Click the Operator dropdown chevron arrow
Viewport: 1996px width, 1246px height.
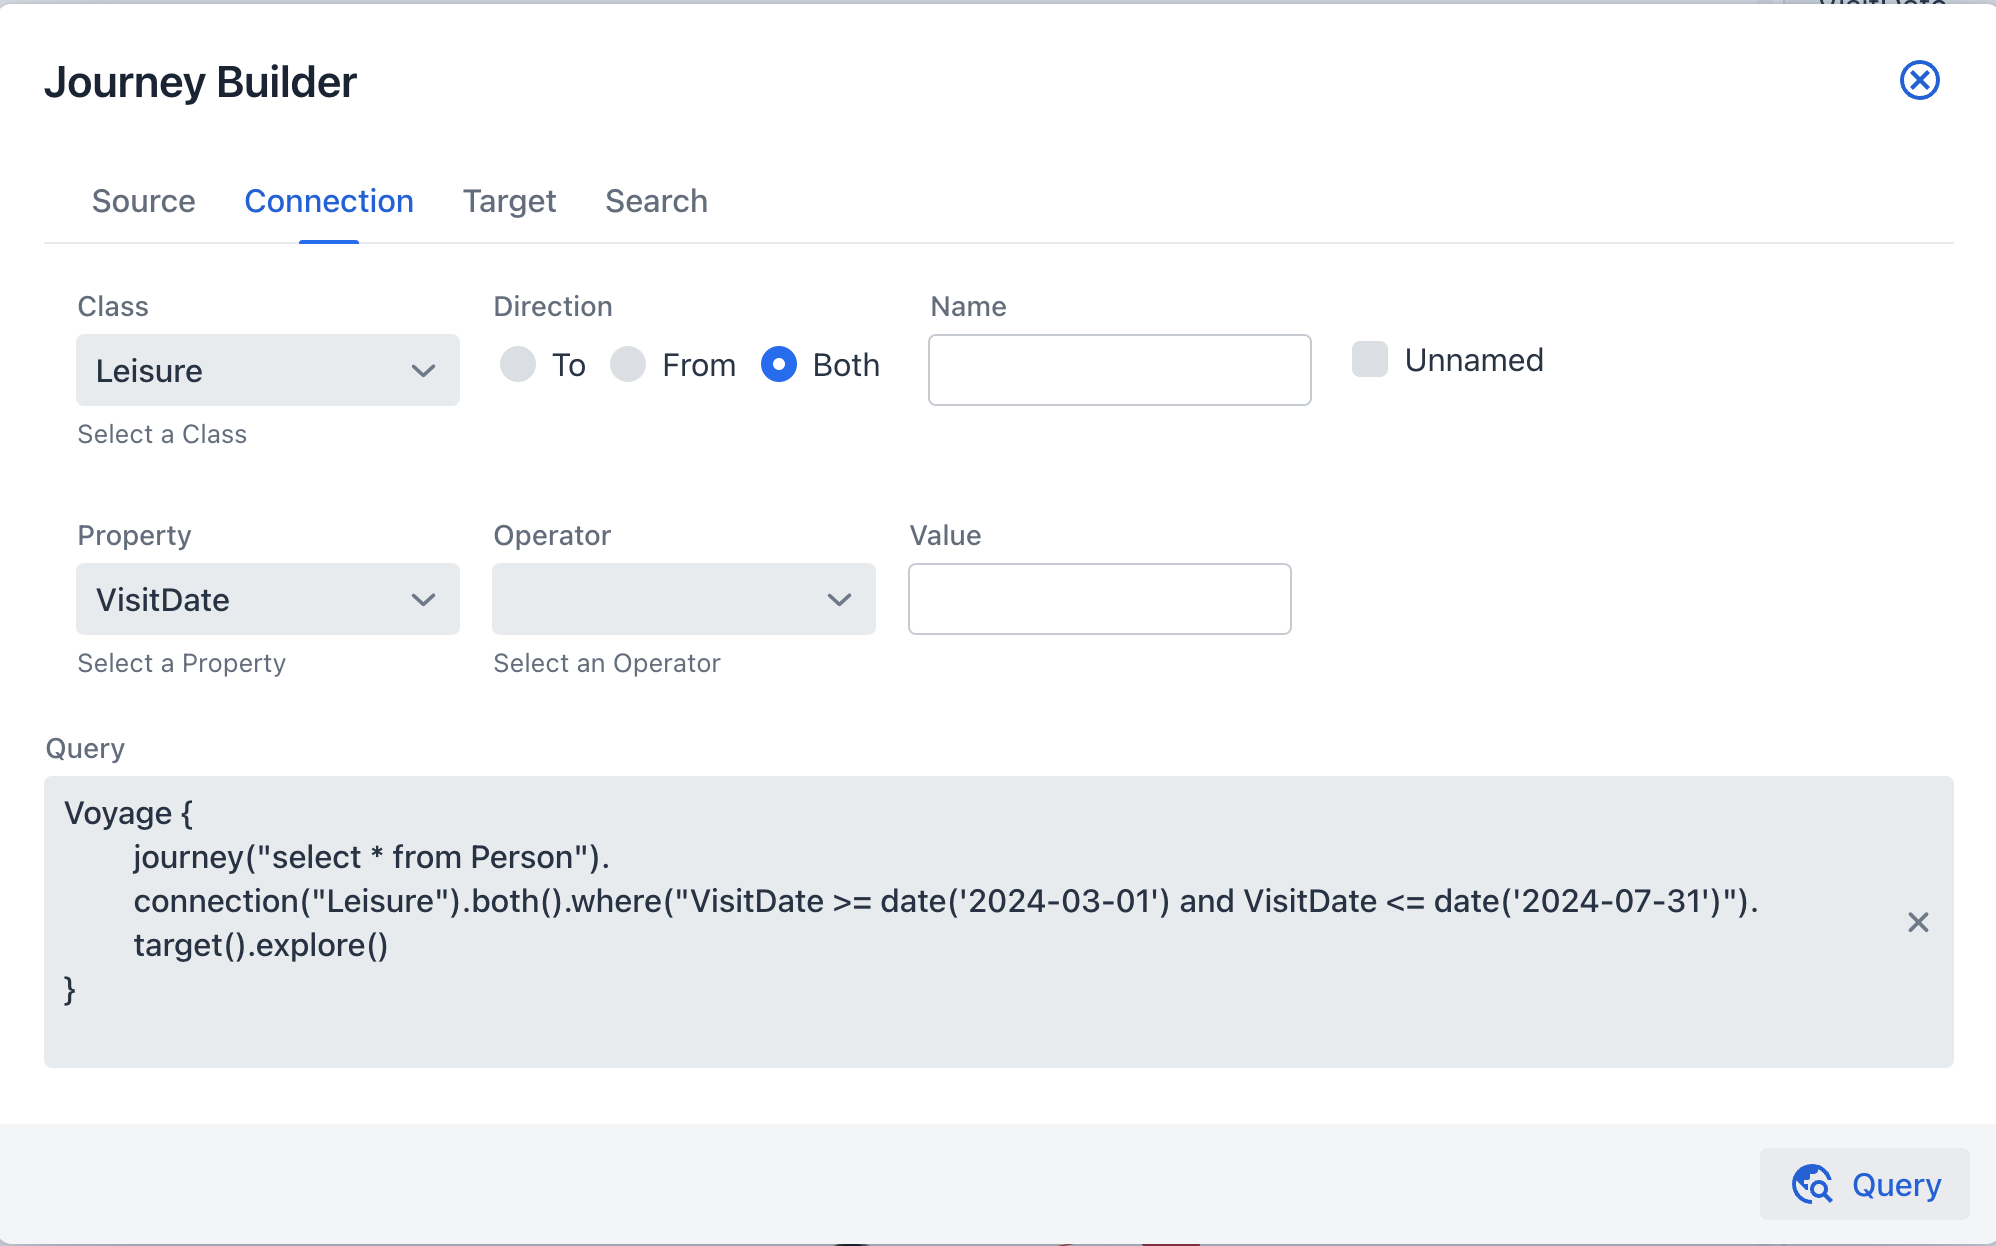coord(839,600)
